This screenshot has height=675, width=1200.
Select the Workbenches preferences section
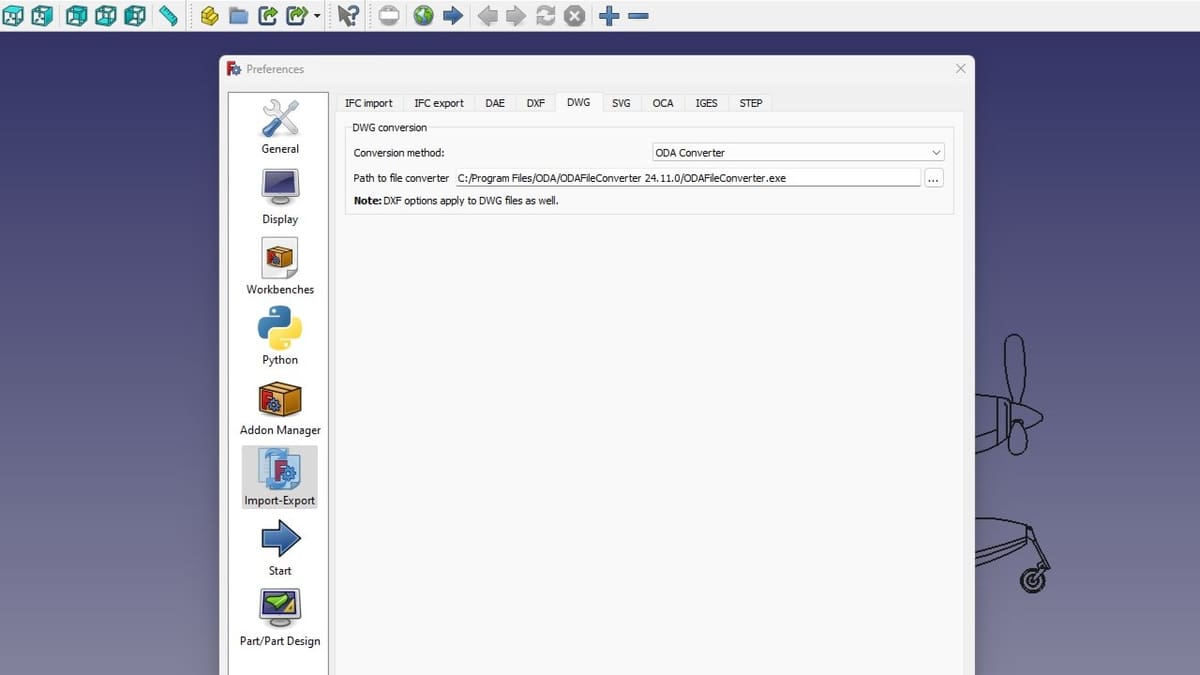(x=280, y=266)
